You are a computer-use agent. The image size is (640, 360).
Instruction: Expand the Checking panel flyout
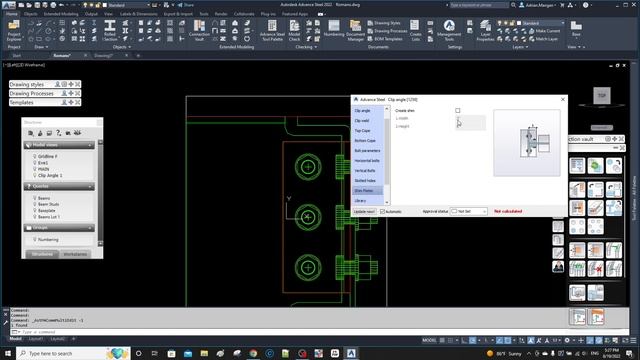[x=306, y=47]
